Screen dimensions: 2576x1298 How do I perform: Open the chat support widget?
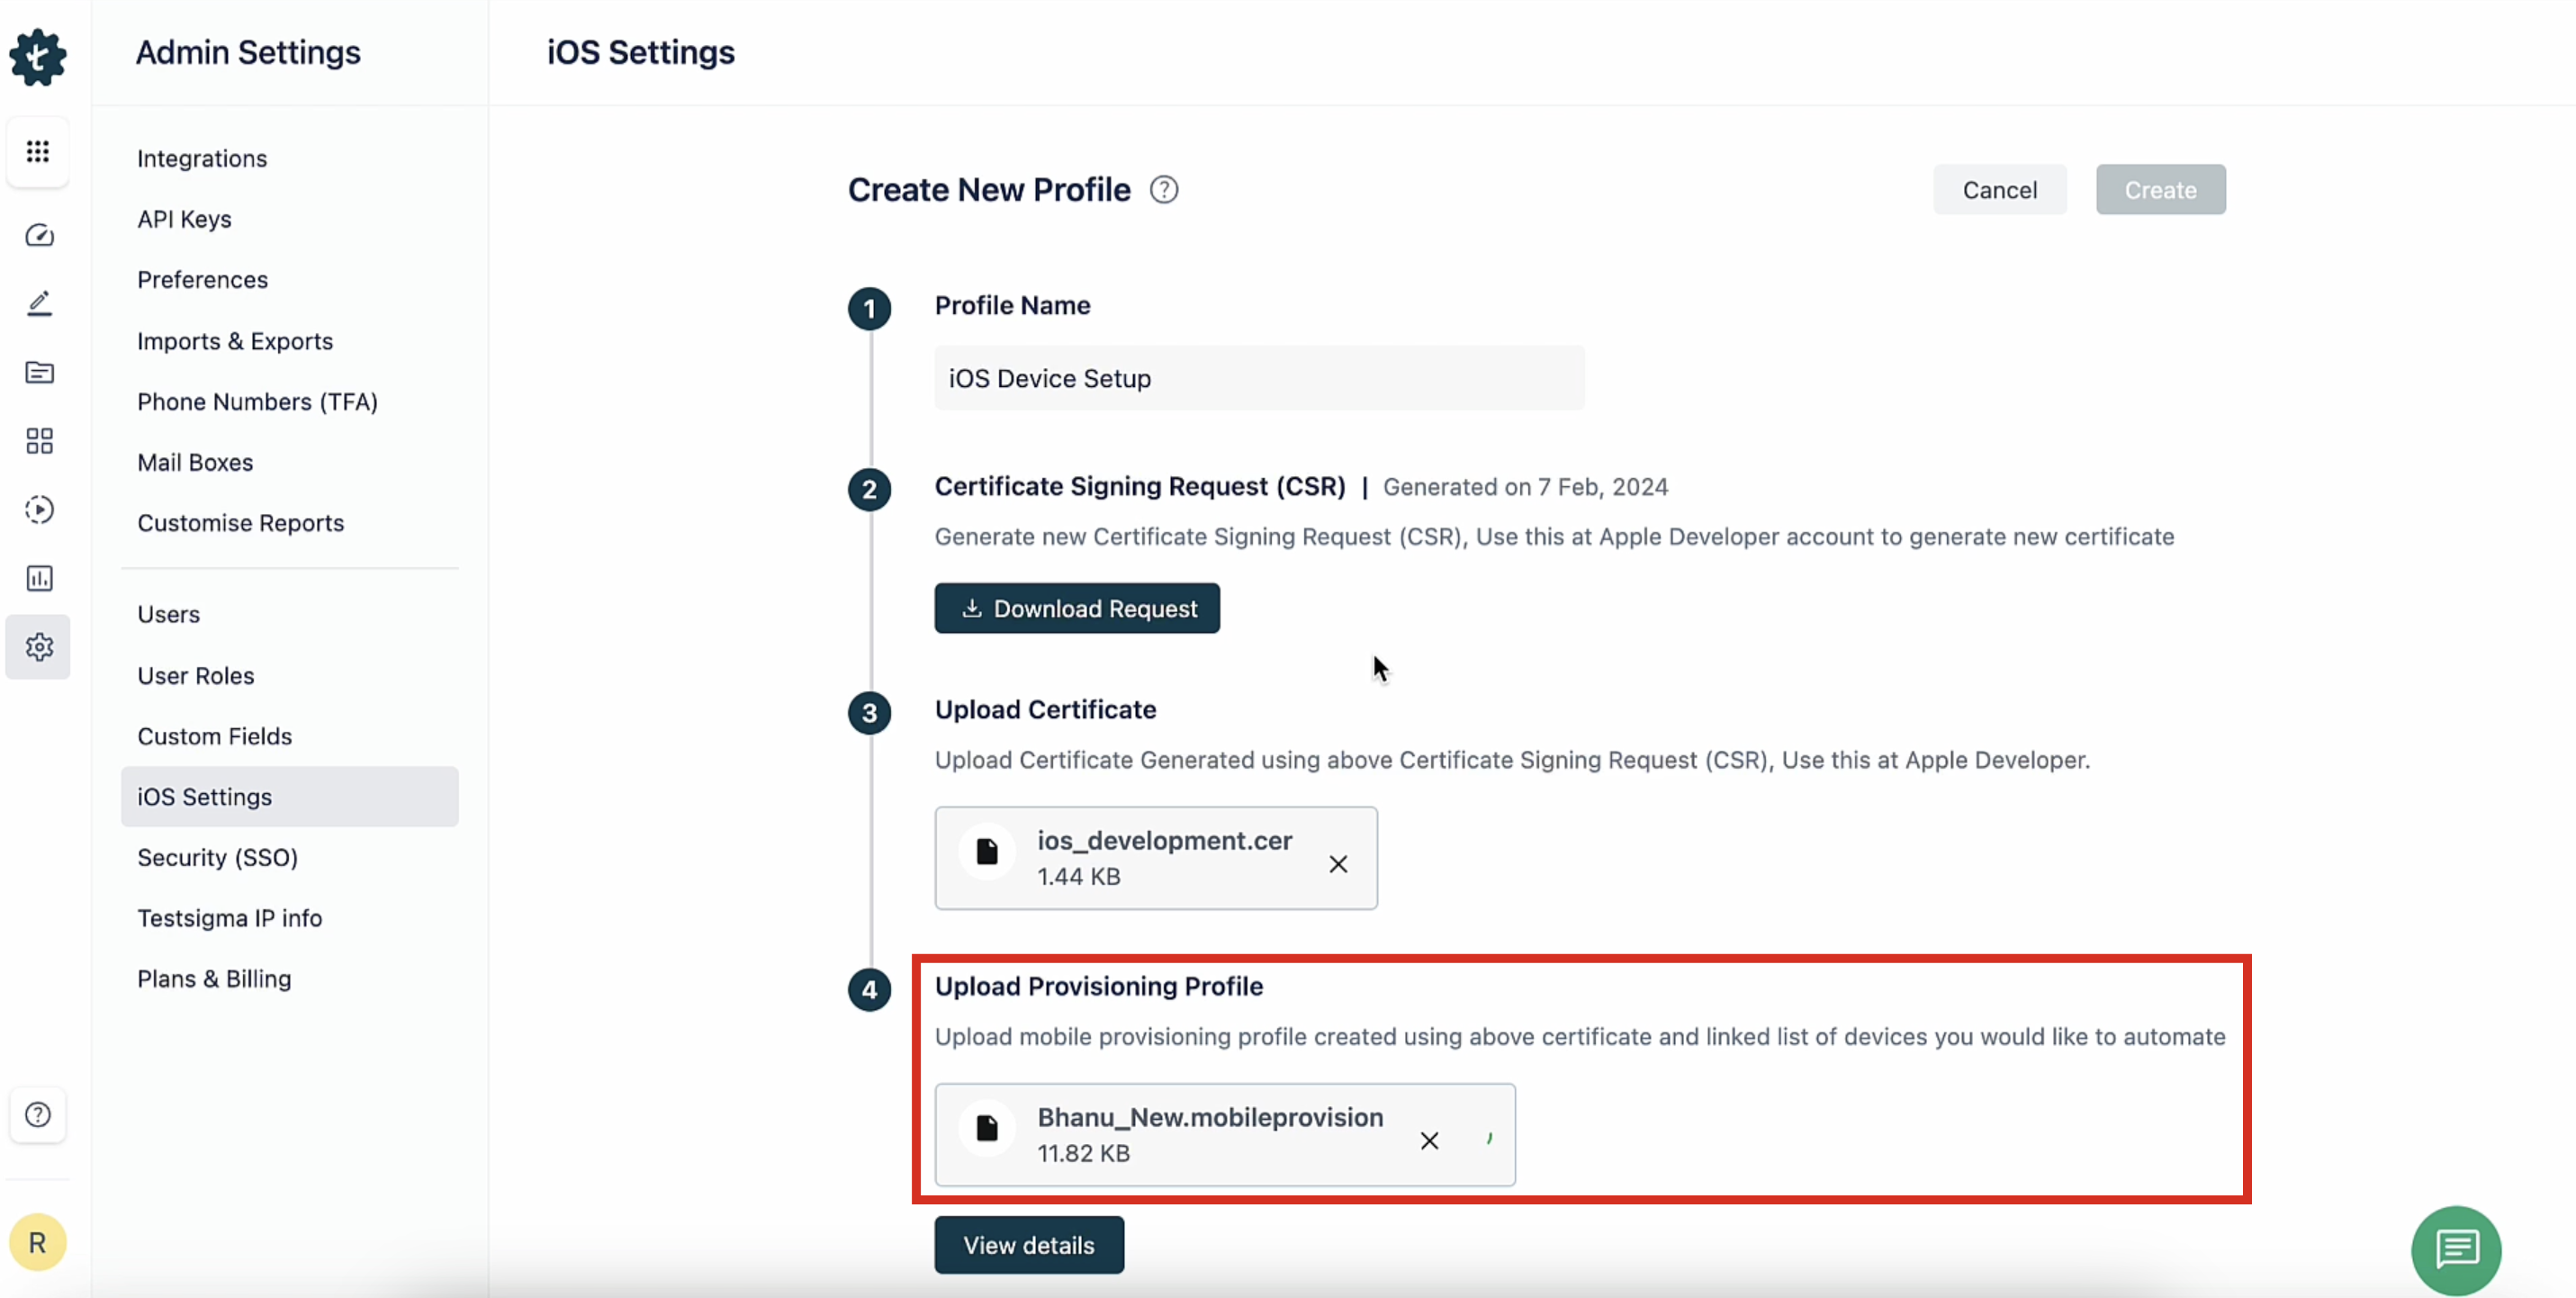pos(2456,1249)
